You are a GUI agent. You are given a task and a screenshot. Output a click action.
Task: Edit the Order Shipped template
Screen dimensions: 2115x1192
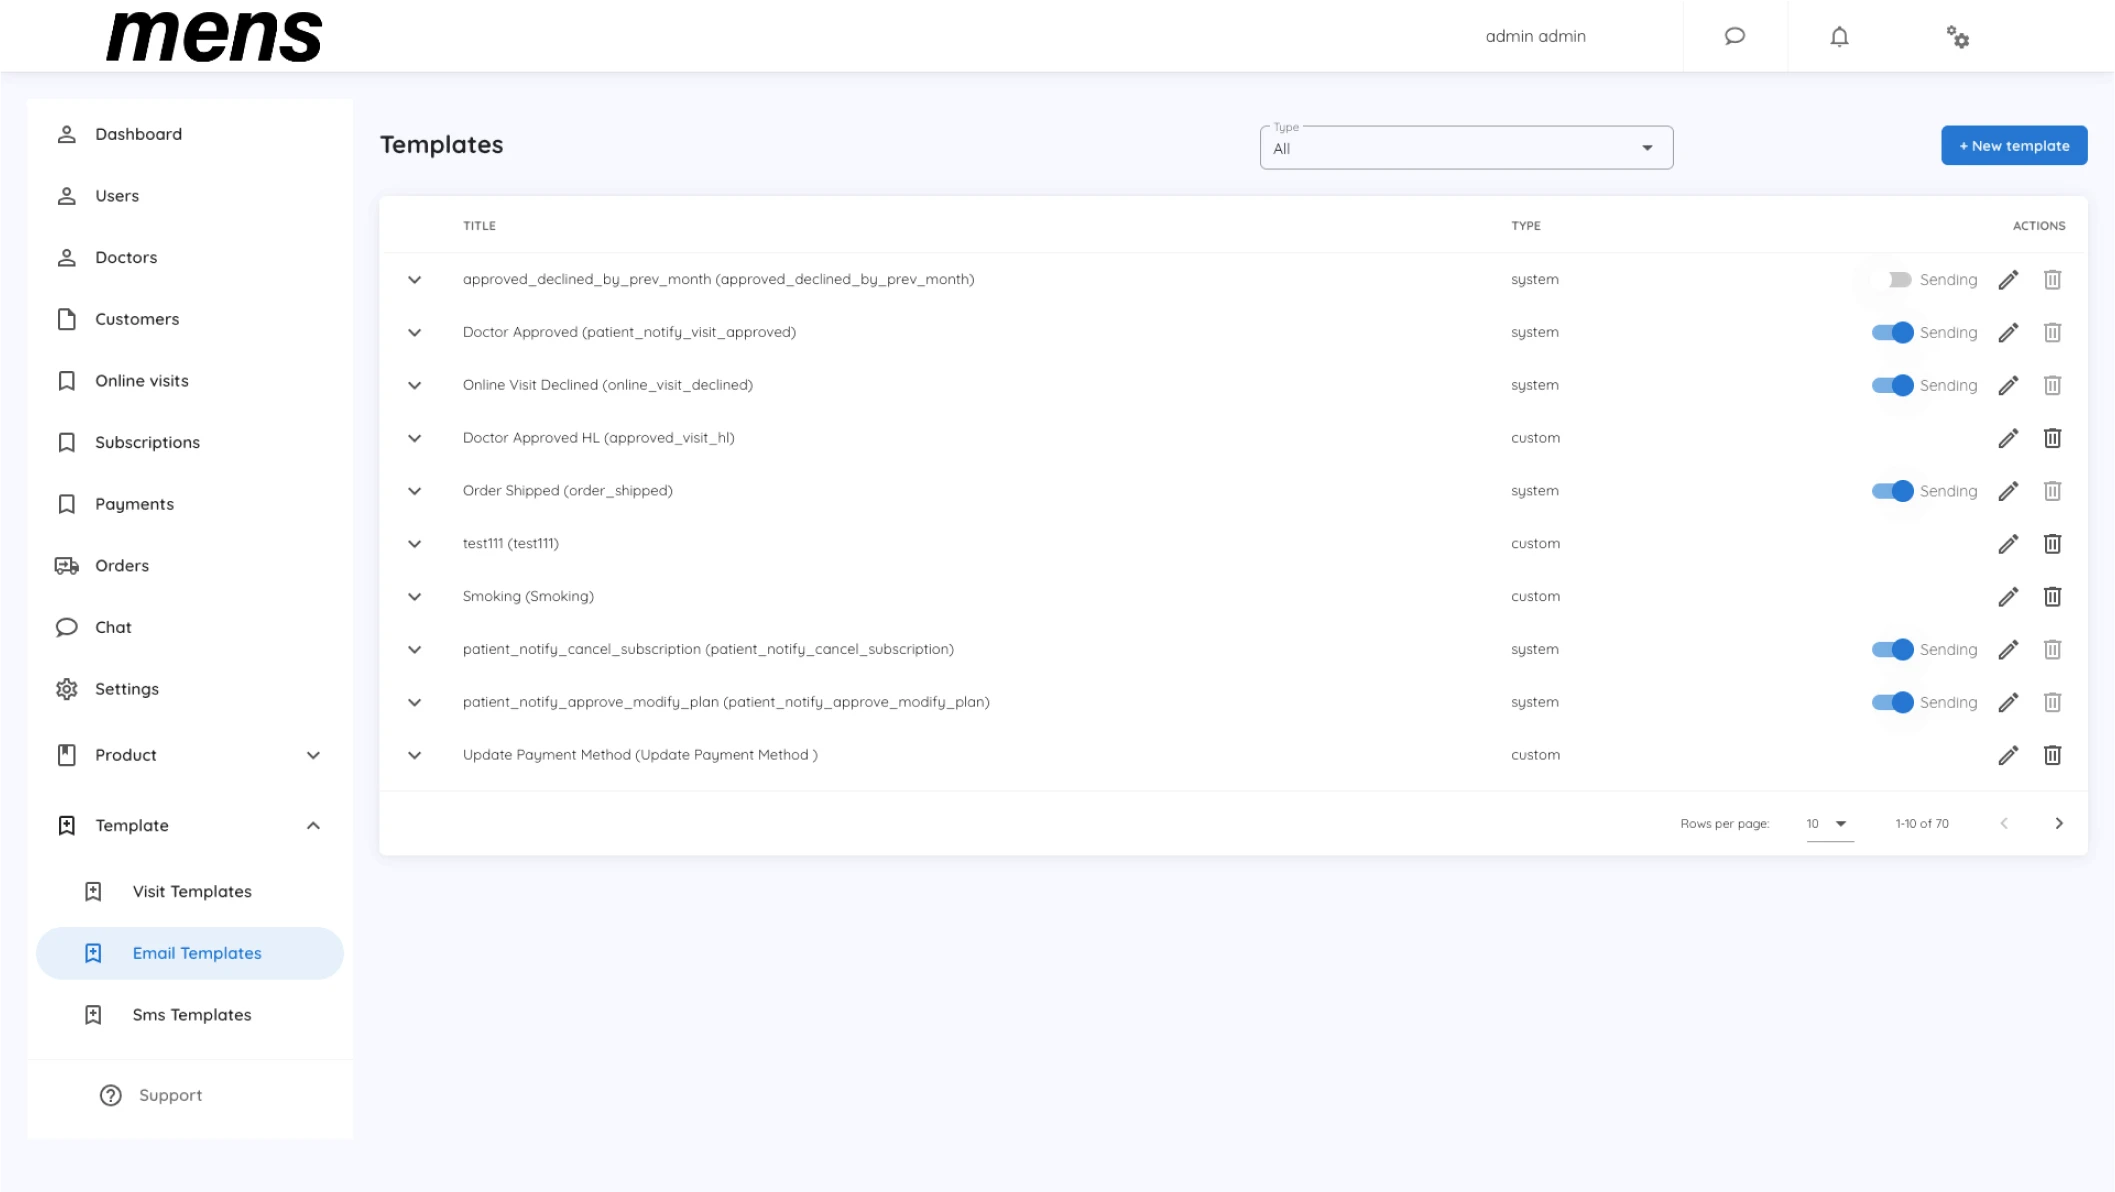(x=2008, y=491)
